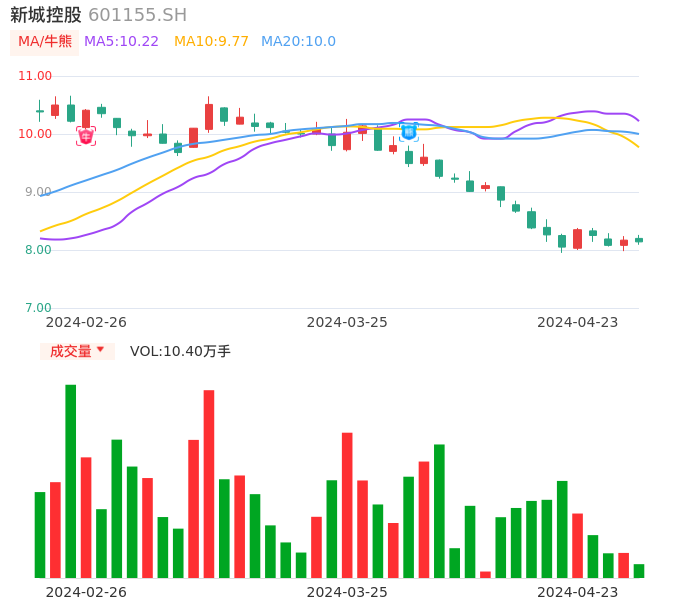Click the 10.00 price axis label
This screenshot has width=686, height=606.
click(x=35, y=134)
